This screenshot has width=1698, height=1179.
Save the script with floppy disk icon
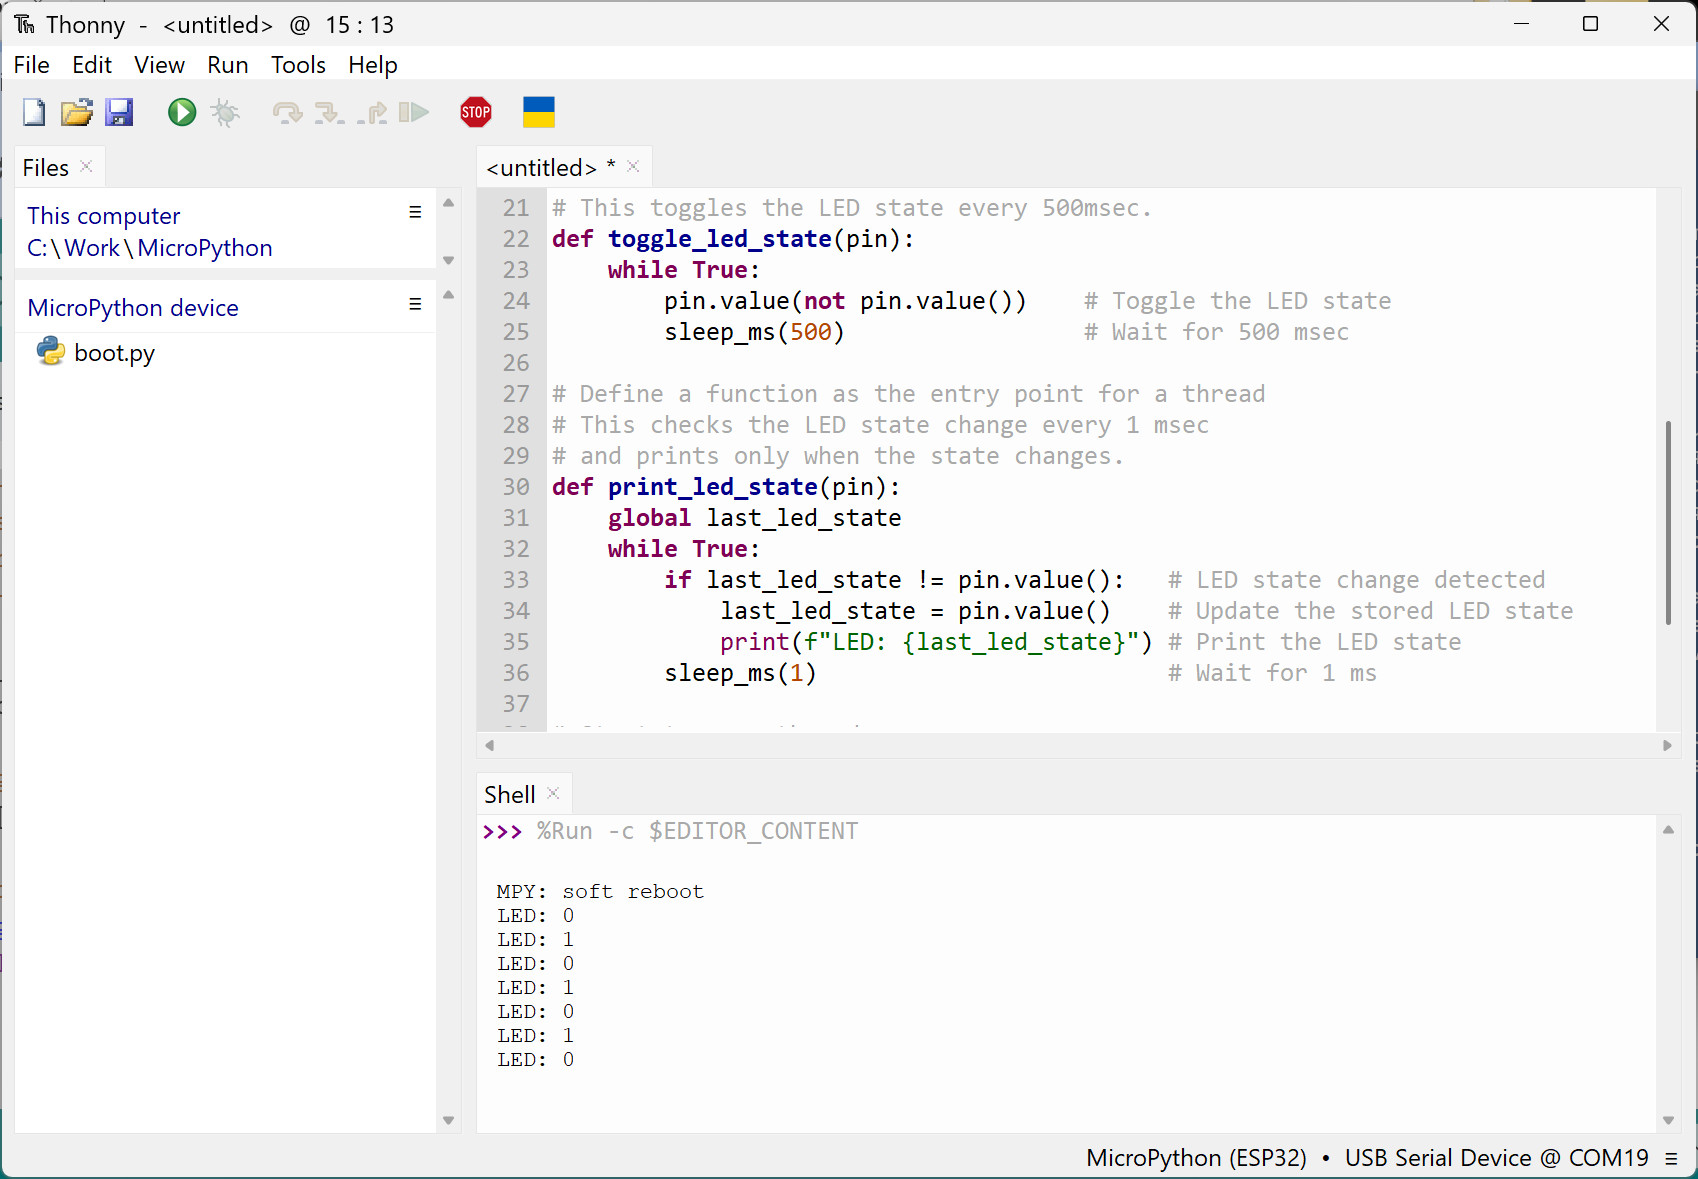120,112
